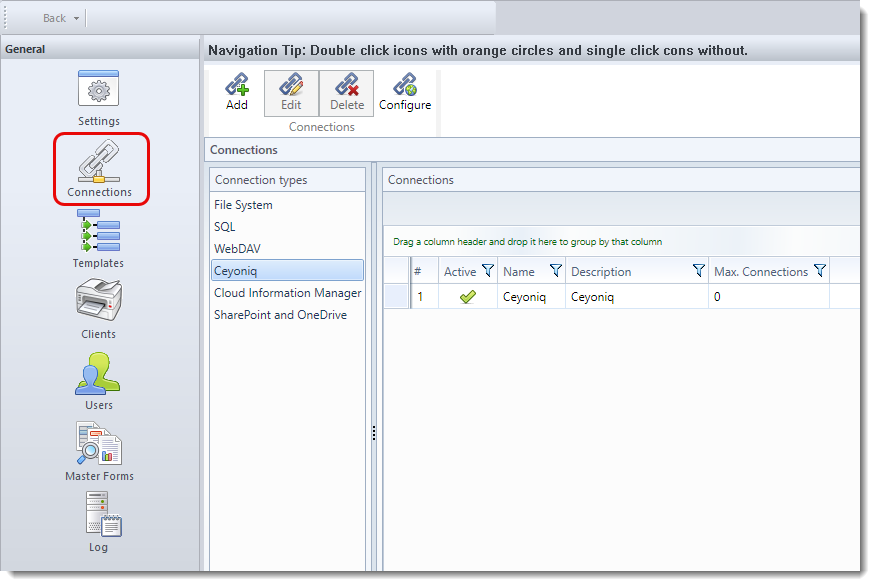Open the Settings gear icon

(x=99, y=90)
